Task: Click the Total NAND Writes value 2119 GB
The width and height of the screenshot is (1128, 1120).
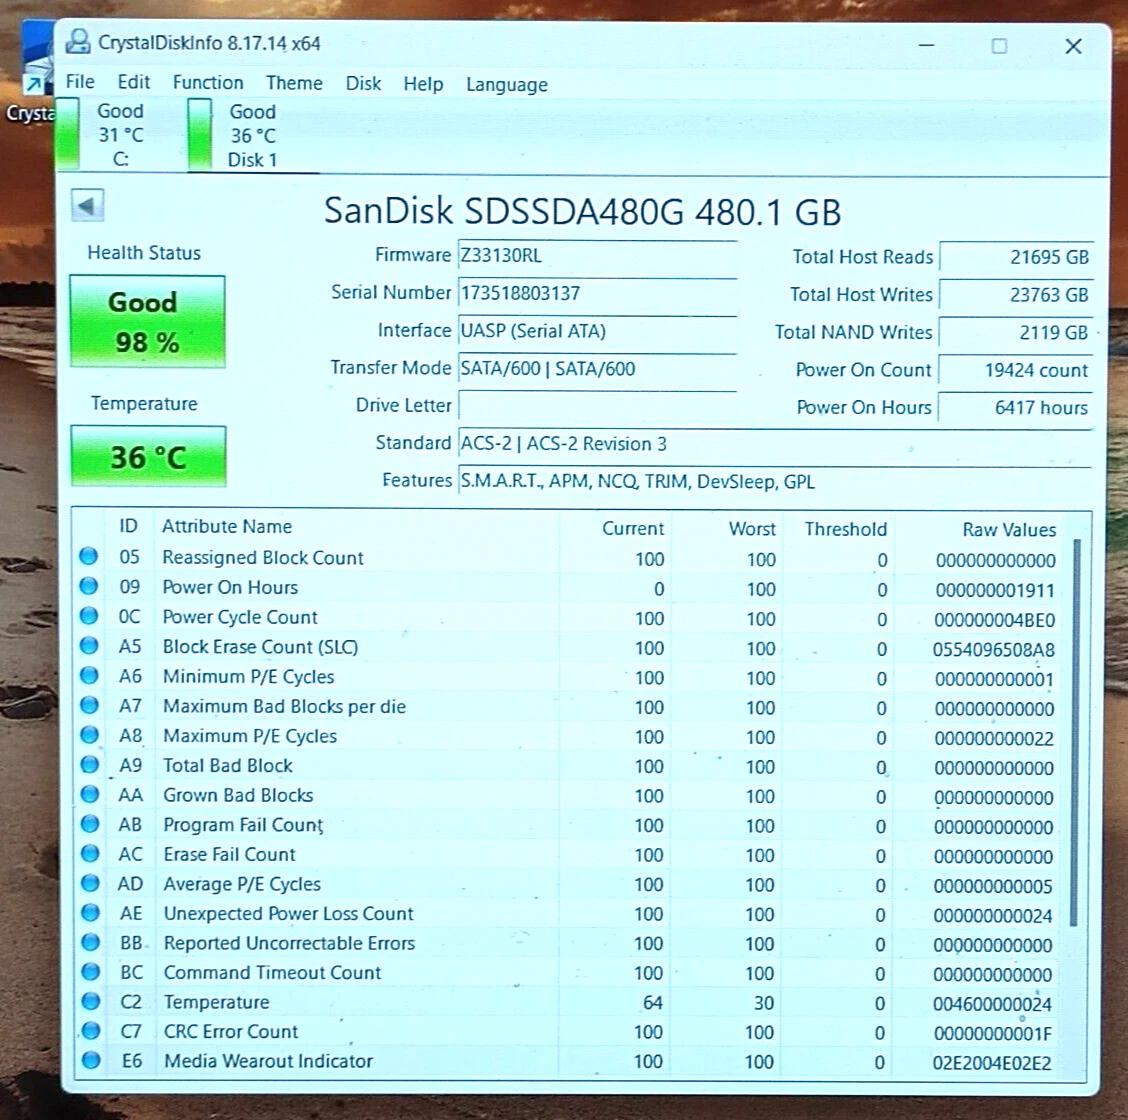Action: (1016, 332)
